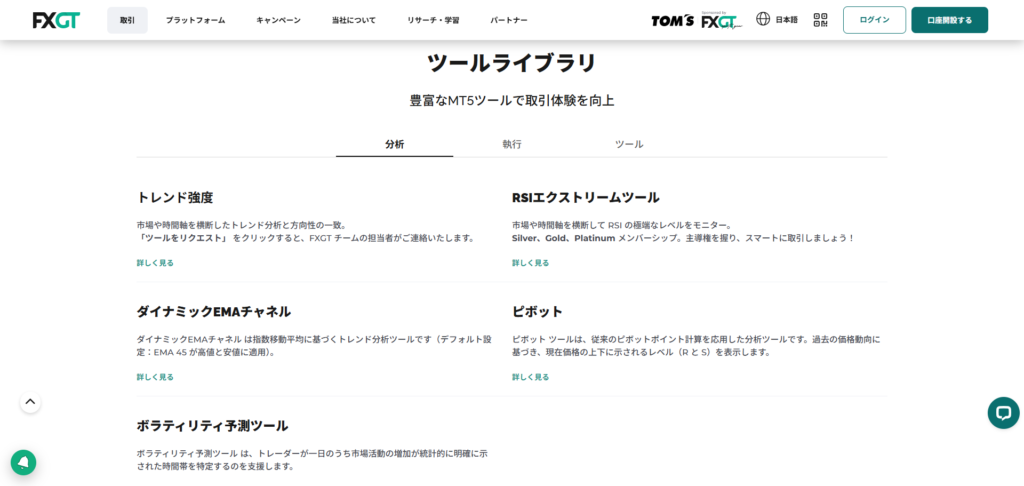Open the live chat bubble

[x=1003, y=412]
